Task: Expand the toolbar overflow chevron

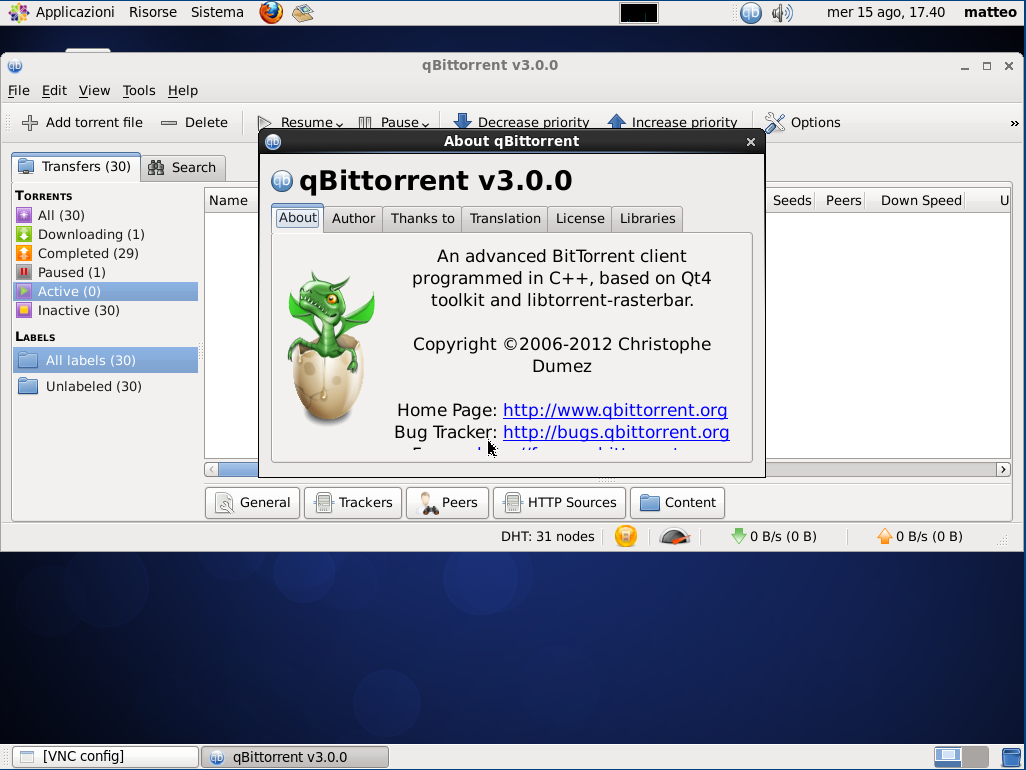Action: pyautogui.click(x=1014, y=123)
